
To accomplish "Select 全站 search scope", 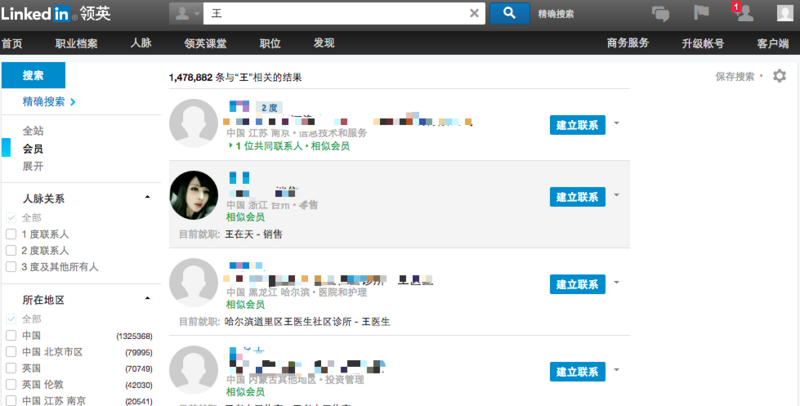I will [x=33, y=131].
